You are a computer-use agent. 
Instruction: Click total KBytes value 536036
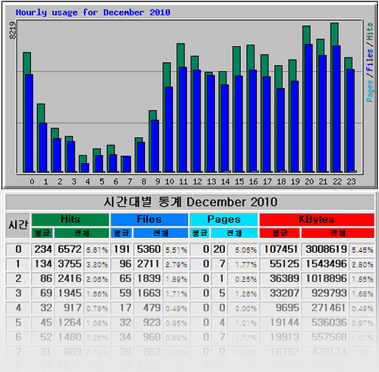[328, 322]
